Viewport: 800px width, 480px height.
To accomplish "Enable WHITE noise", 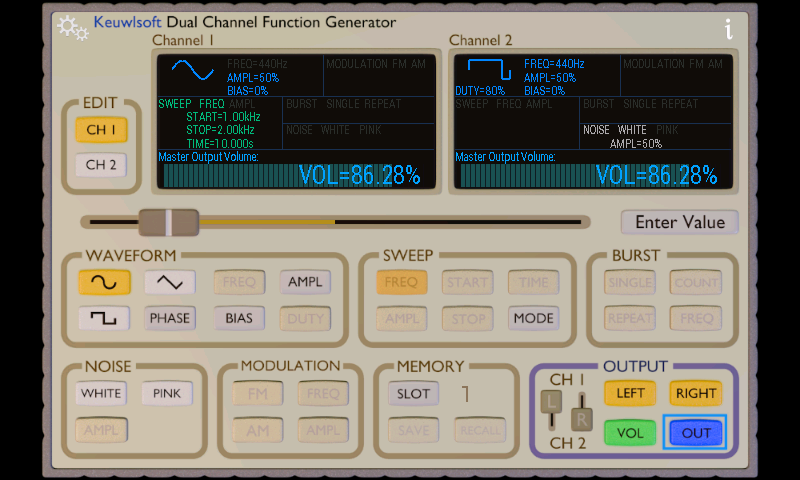I will coord(101,393).
